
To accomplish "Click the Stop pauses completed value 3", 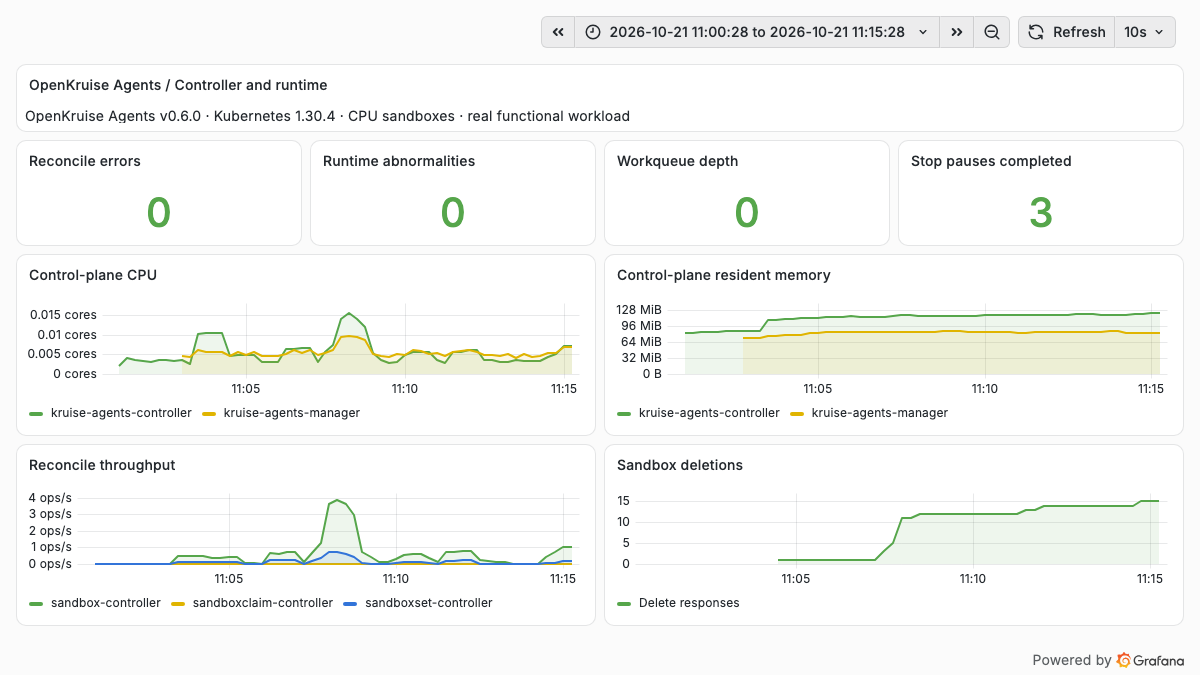I will [x=1041, y=212].
